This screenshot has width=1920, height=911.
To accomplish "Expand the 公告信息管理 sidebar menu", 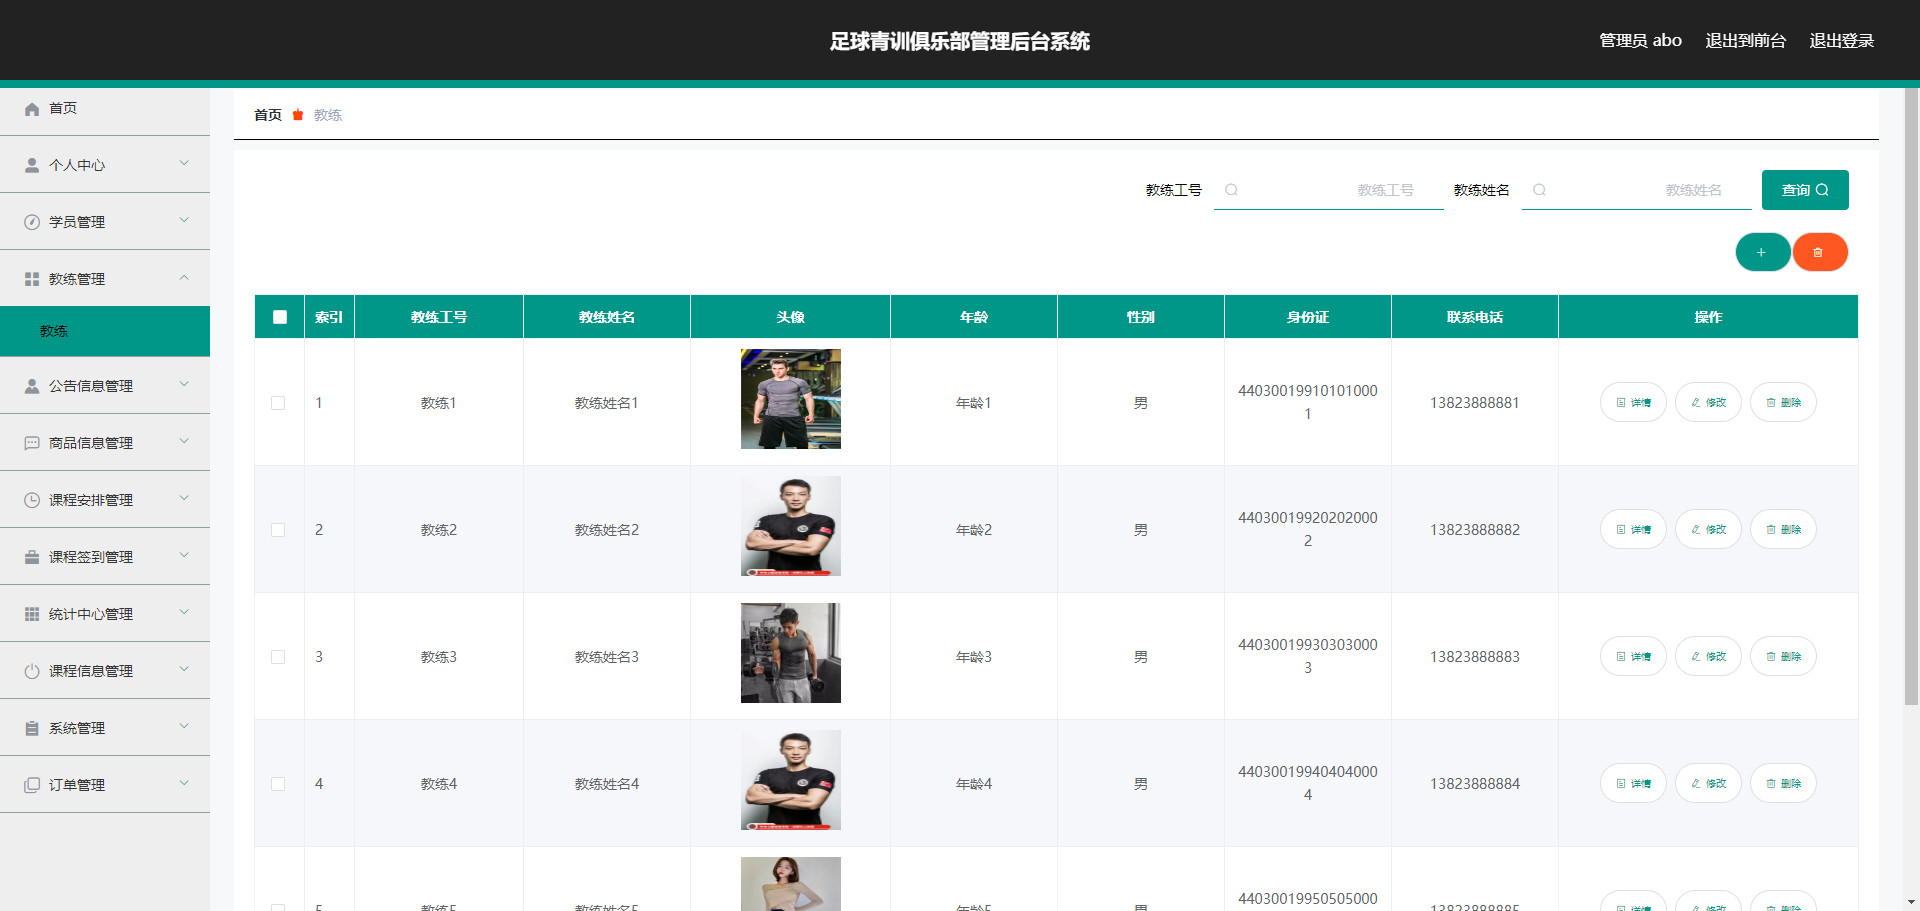I will coord(105,386).
